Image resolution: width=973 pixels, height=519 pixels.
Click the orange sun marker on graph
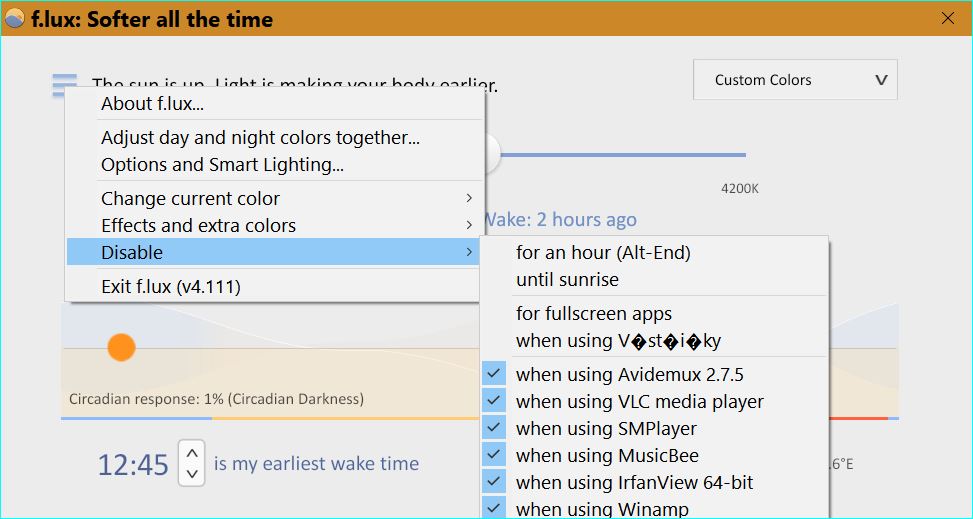(121, 347)
